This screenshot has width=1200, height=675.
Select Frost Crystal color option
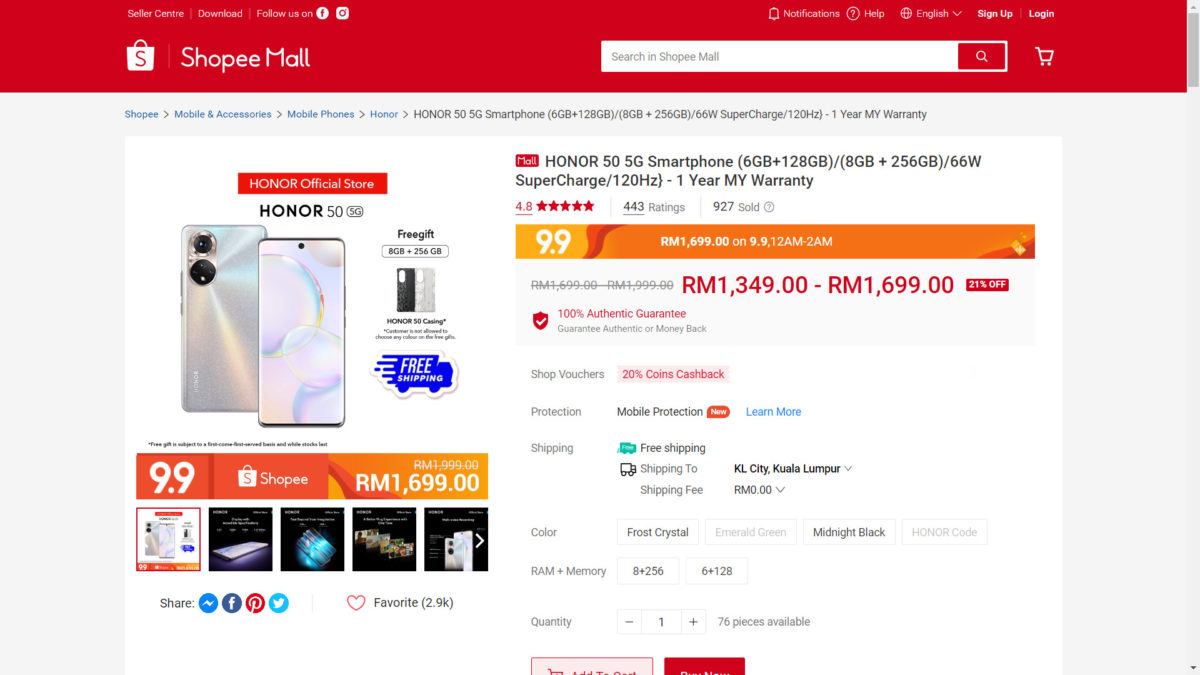(658, 532)
